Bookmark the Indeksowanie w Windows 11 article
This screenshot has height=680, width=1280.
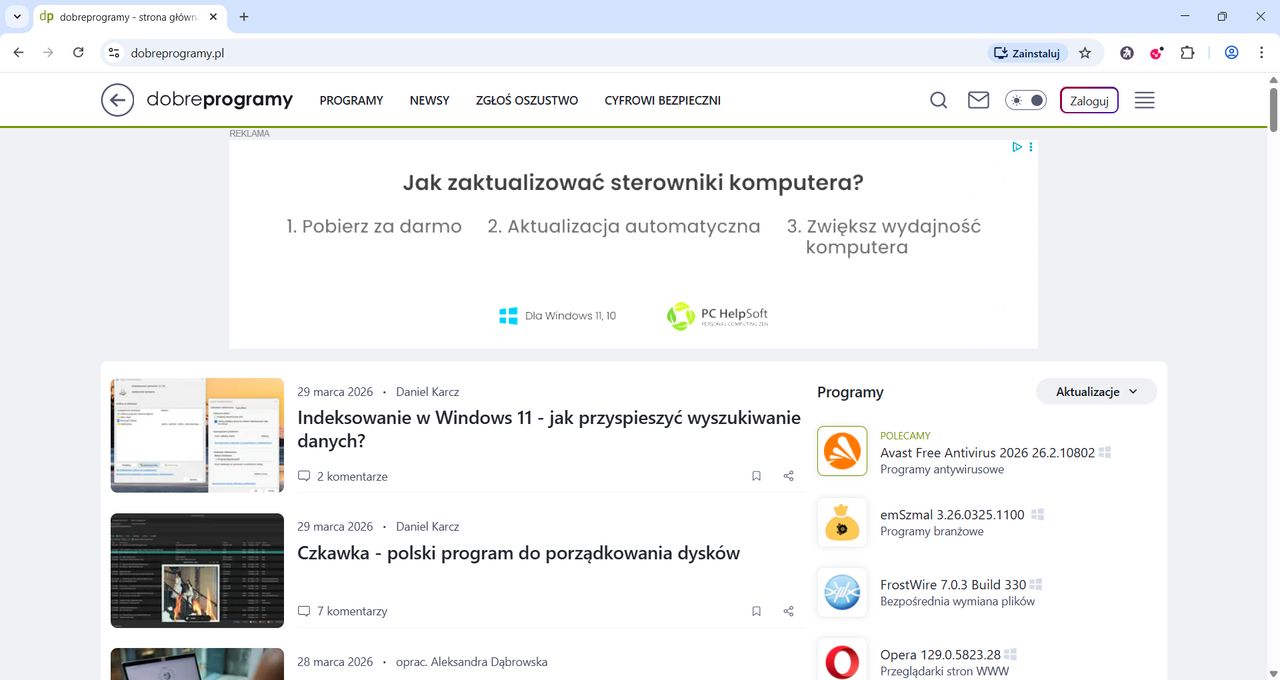pos(757,476)
